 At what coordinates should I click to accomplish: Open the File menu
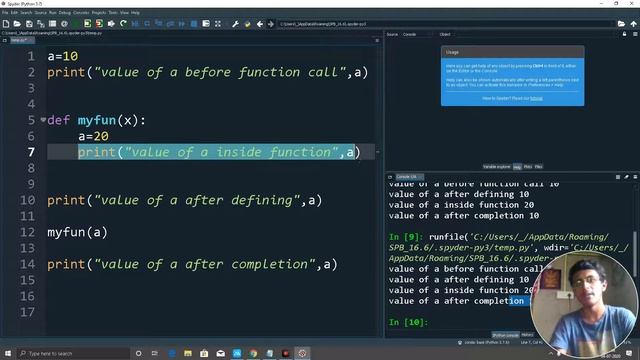coord(5,13)
